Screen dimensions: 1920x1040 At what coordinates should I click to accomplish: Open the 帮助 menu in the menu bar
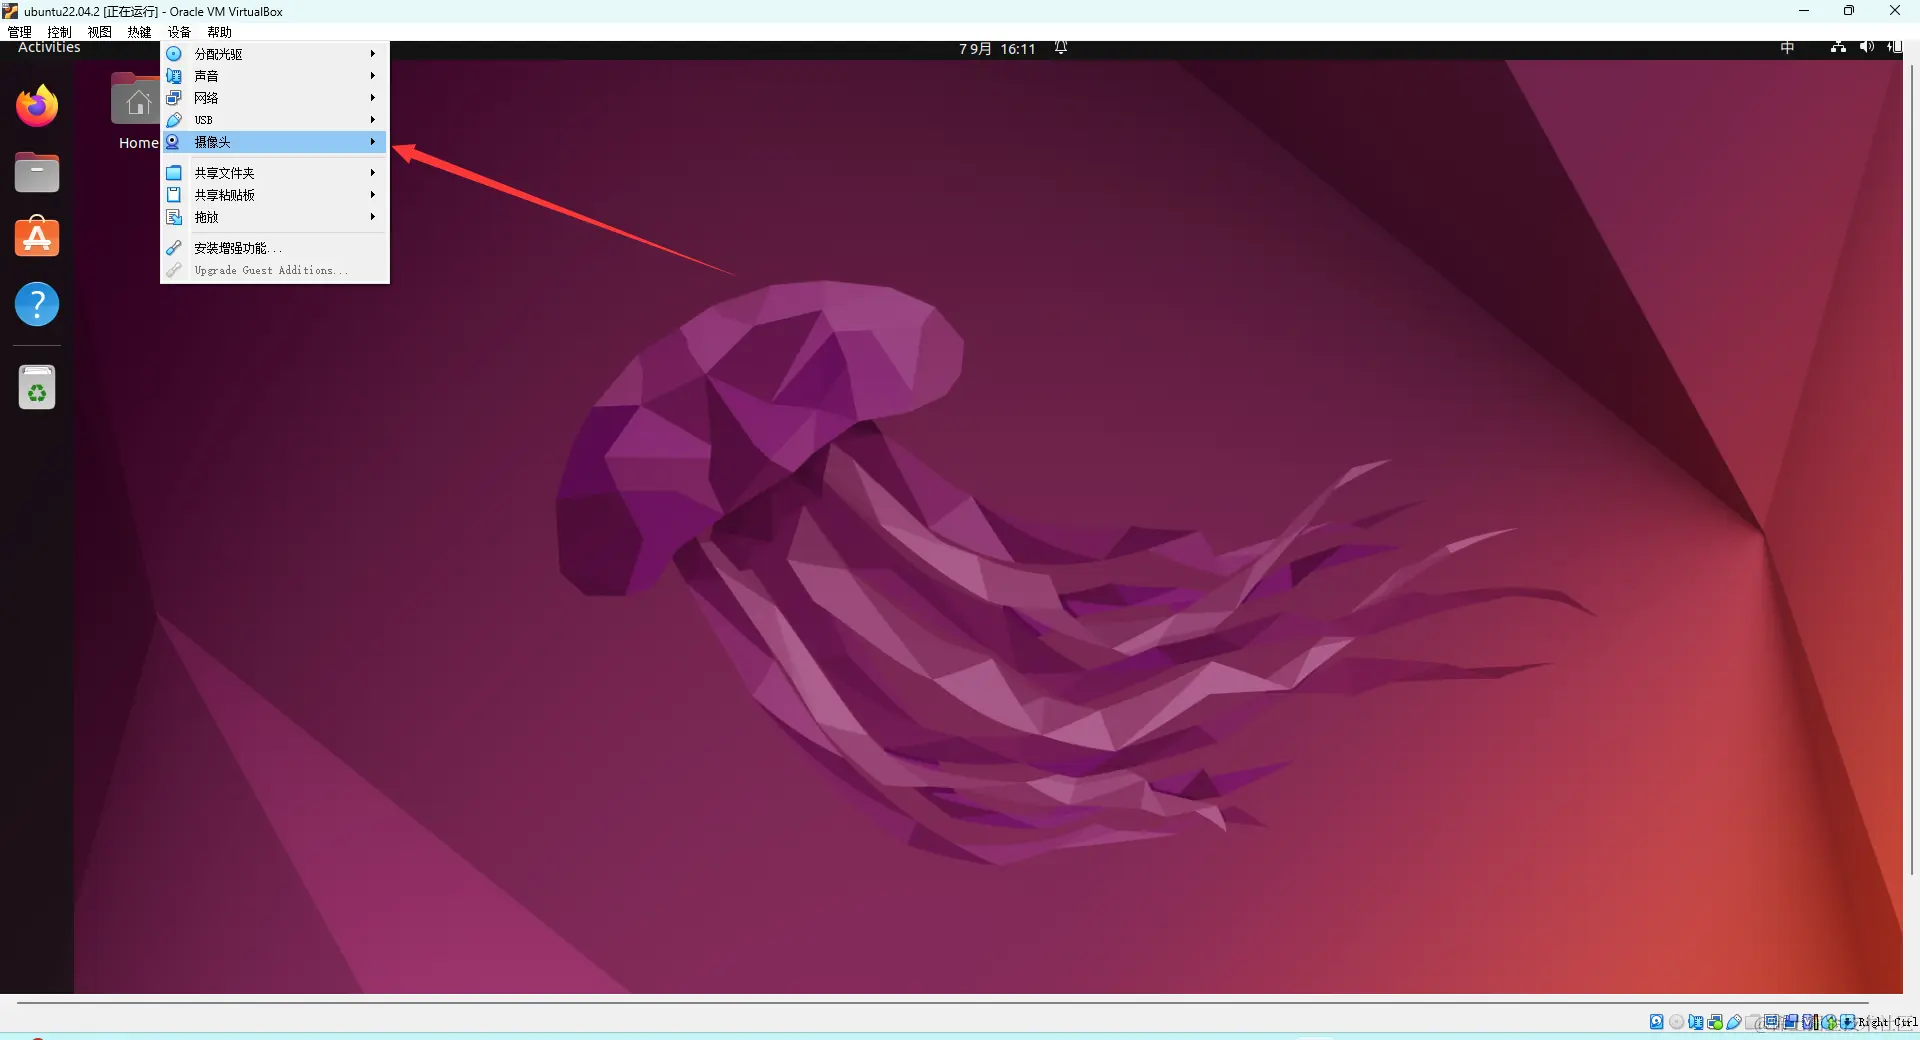[x=220, y=32]
